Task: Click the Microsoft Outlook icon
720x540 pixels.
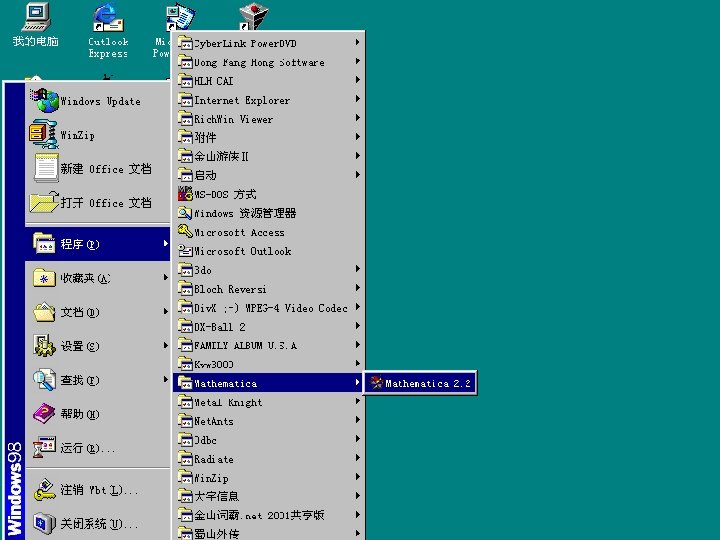Action: pos(185,251)
